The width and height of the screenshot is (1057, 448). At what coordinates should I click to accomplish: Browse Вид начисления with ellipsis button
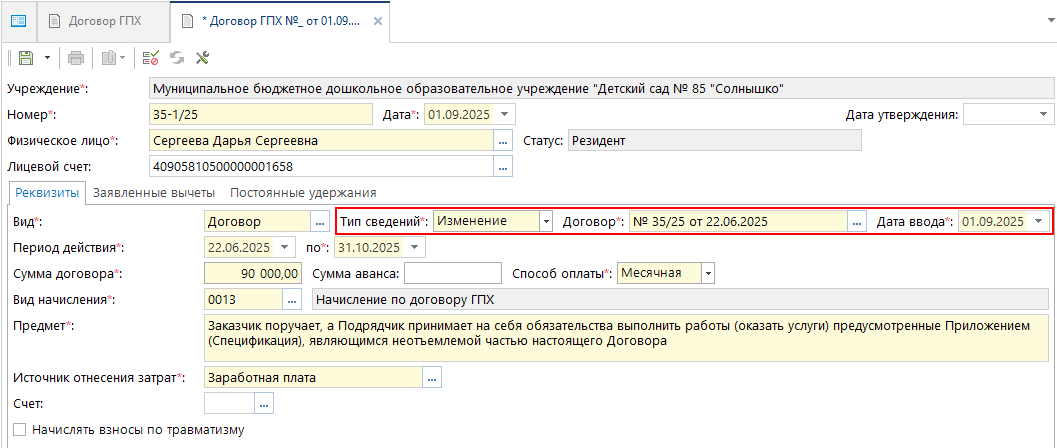point(291,299)
